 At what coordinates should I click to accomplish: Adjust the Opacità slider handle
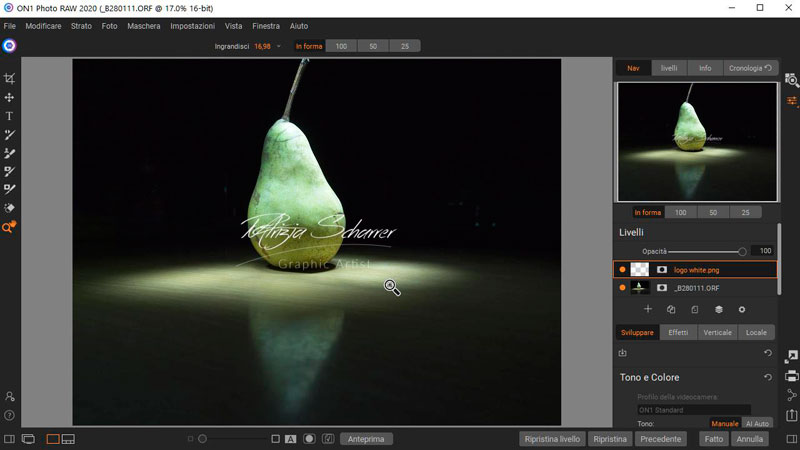[x=742, y=251]
